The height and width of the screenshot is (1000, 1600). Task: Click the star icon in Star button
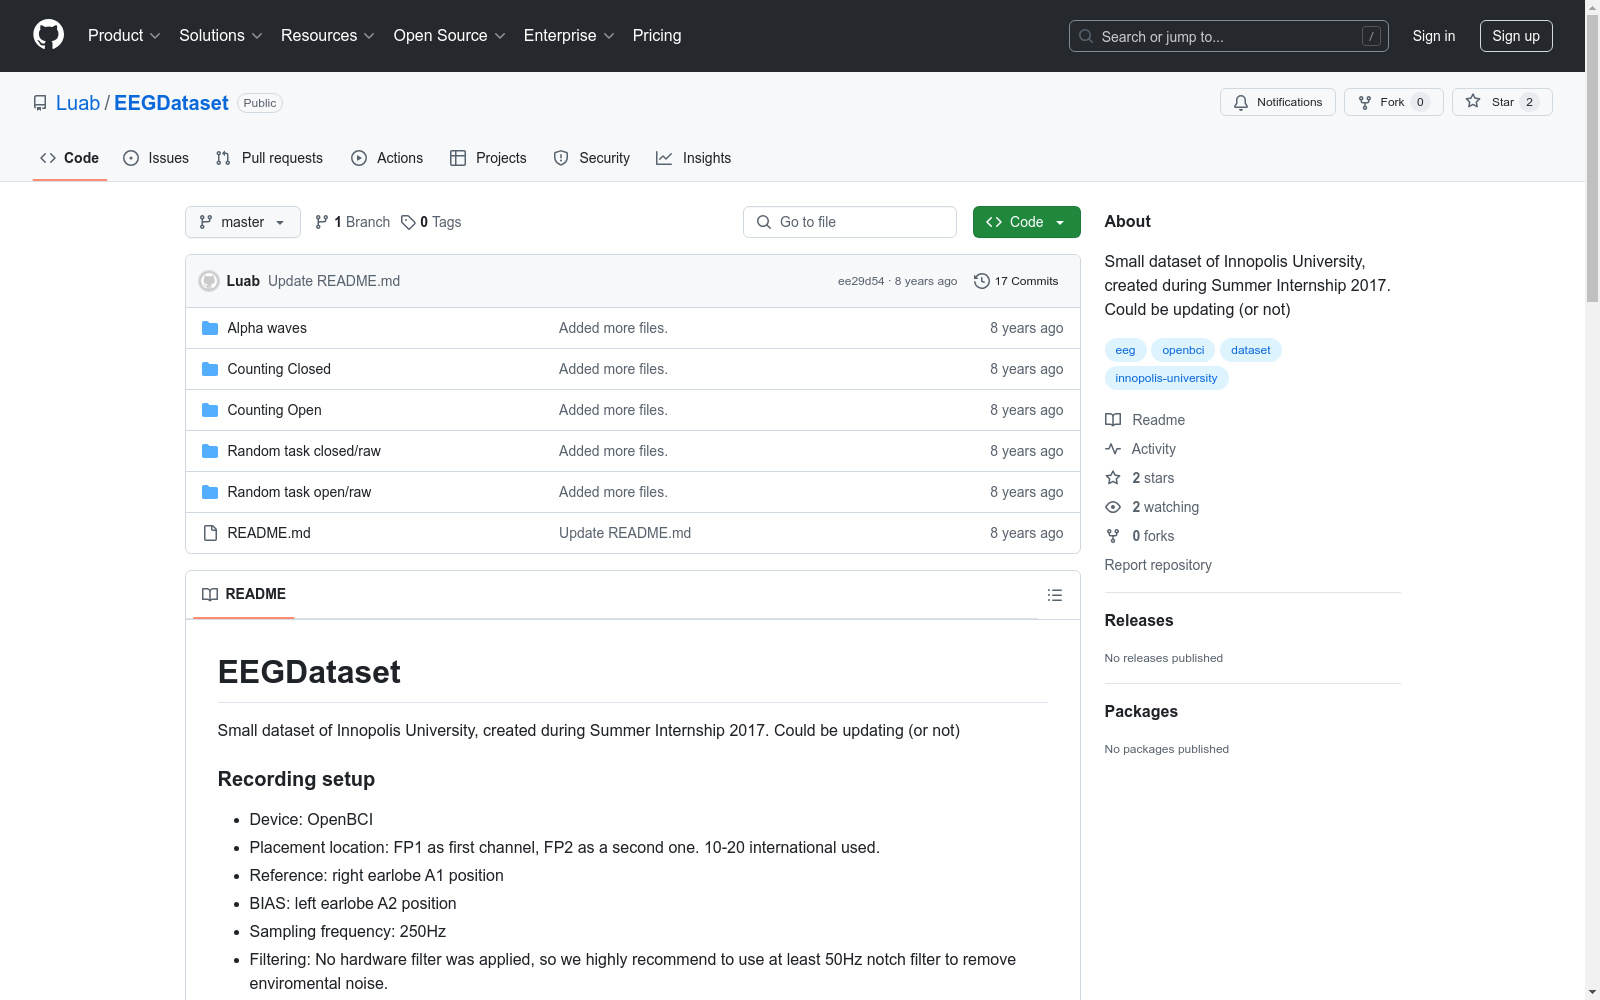[x=1473, y=101]
